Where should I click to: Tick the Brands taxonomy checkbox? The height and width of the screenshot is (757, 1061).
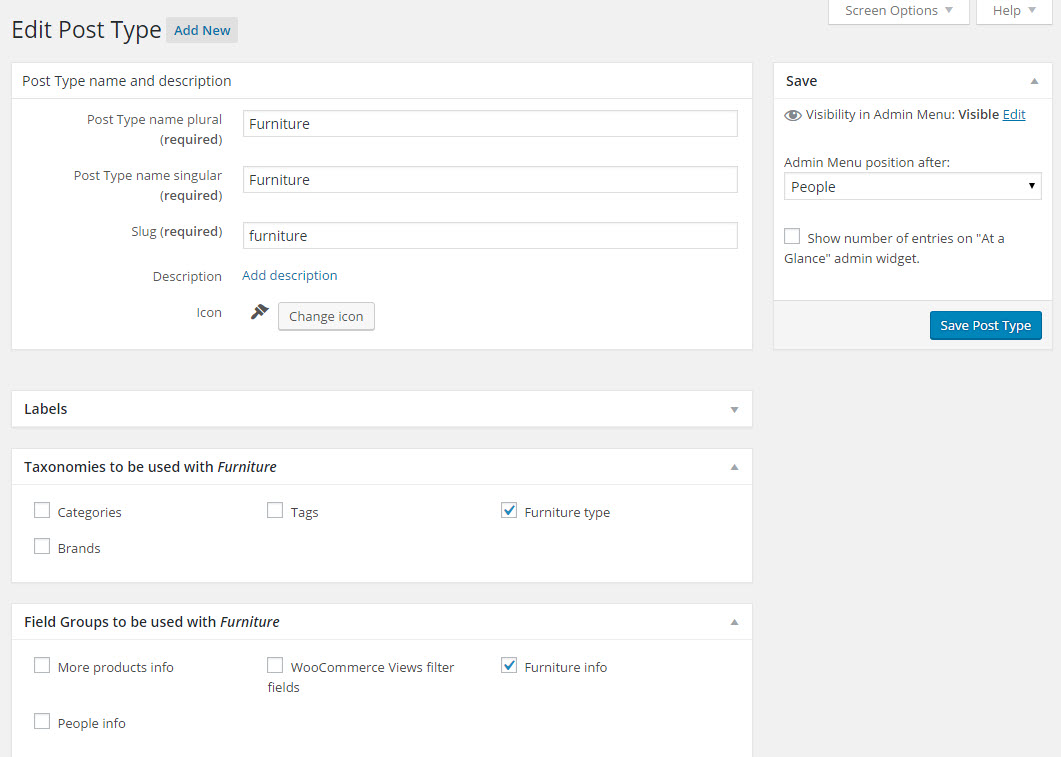tap(42, 546)
